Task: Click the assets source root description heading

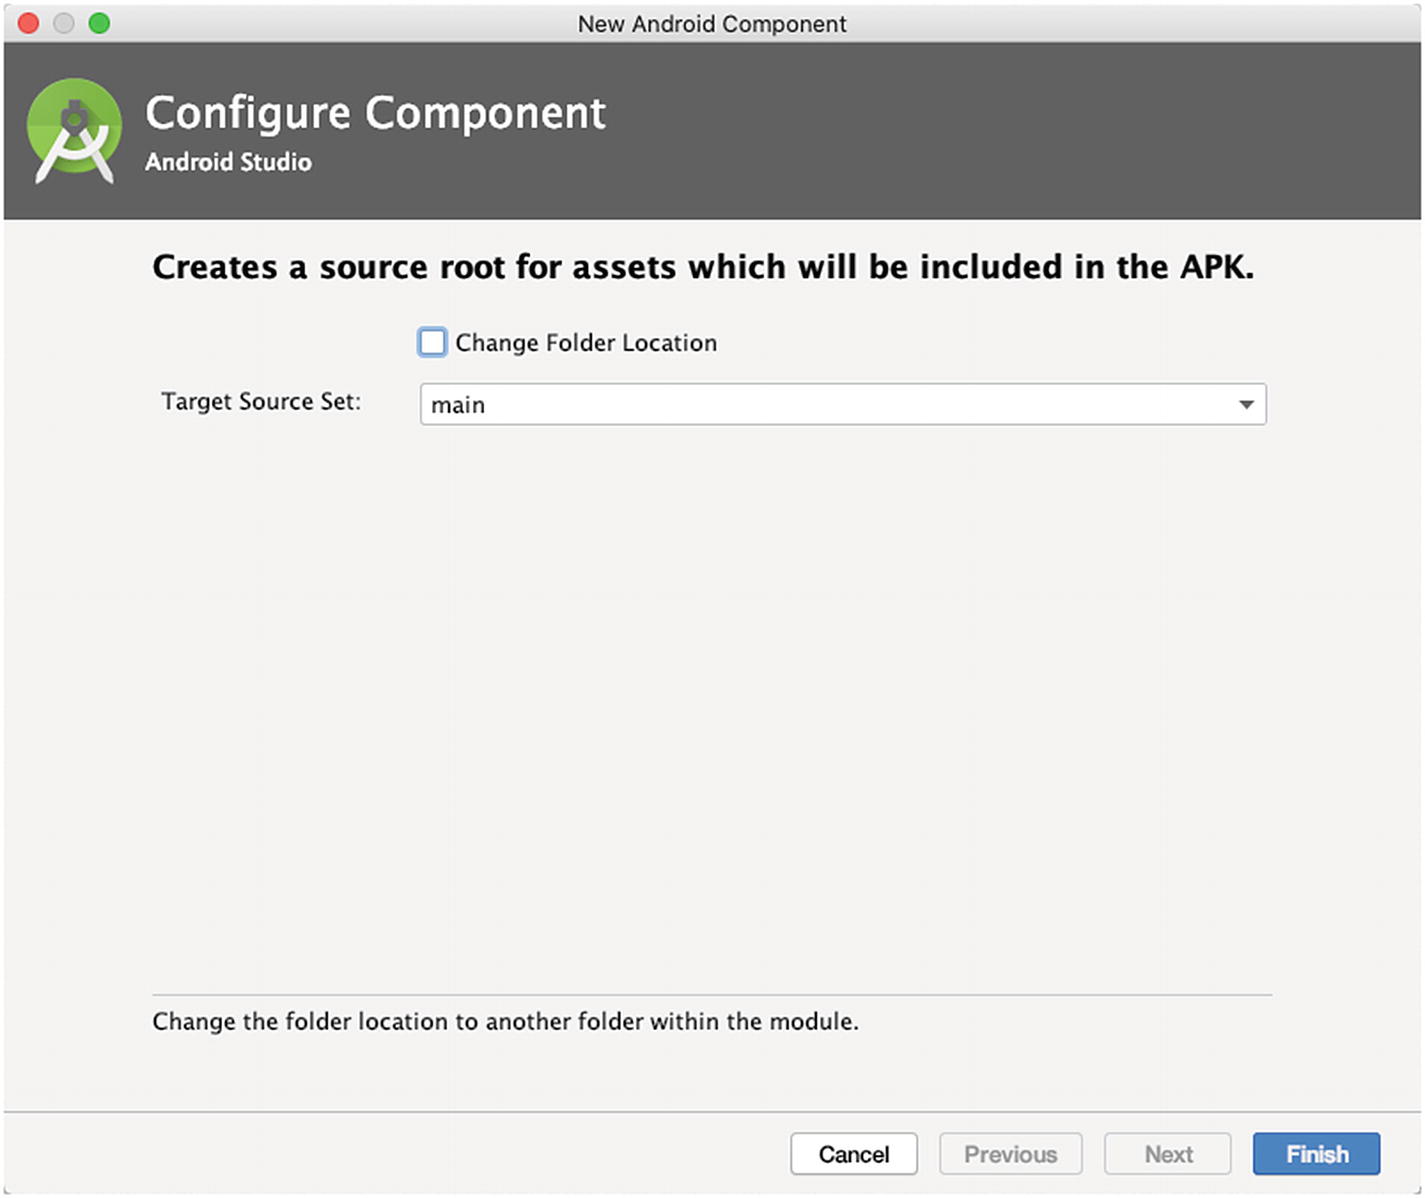Action: (703, 267)
